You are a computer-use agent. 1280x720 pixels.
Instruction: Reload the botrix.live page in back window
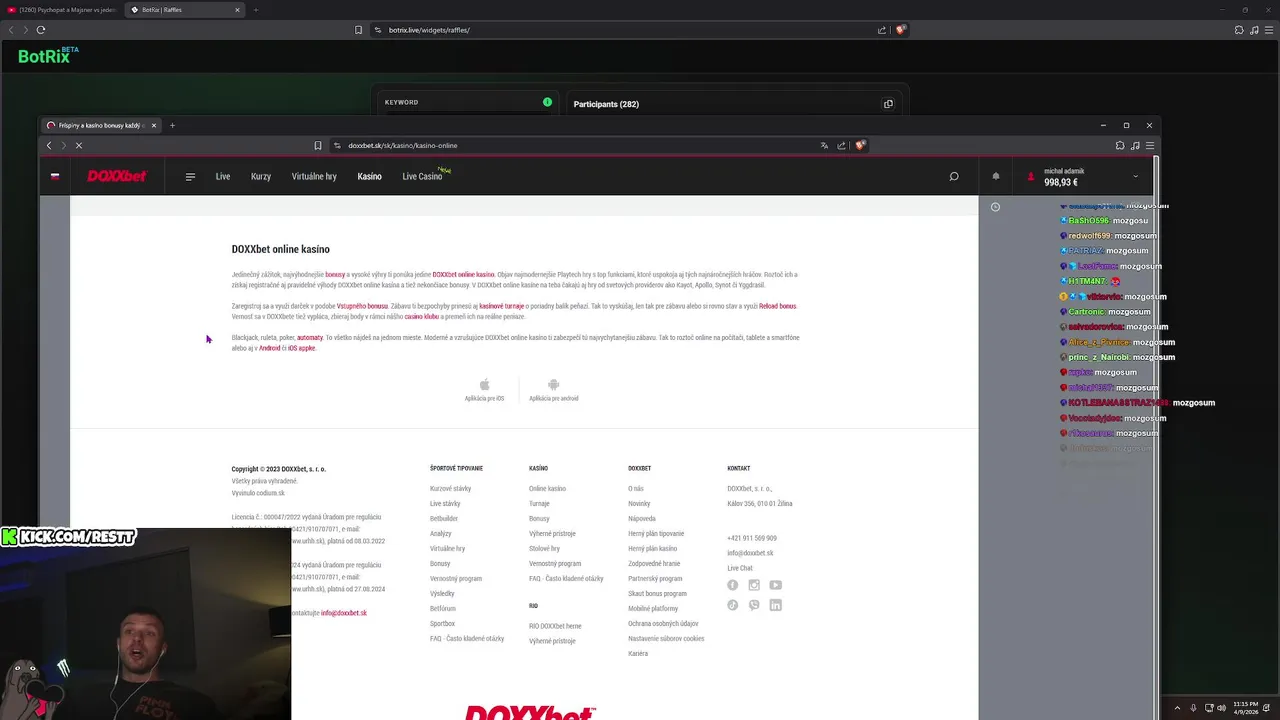[x=41, y=30]
